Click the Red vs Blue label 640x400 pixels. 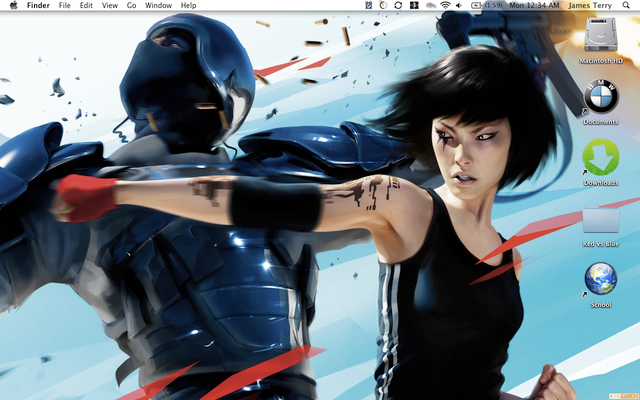600,244
